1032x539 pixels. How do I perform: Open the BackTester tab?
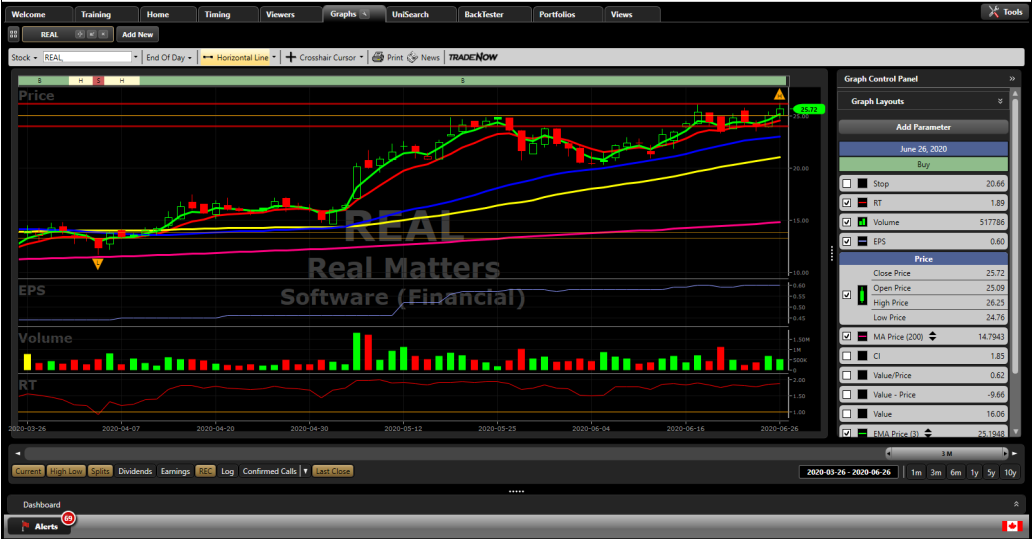coord(495,14)
